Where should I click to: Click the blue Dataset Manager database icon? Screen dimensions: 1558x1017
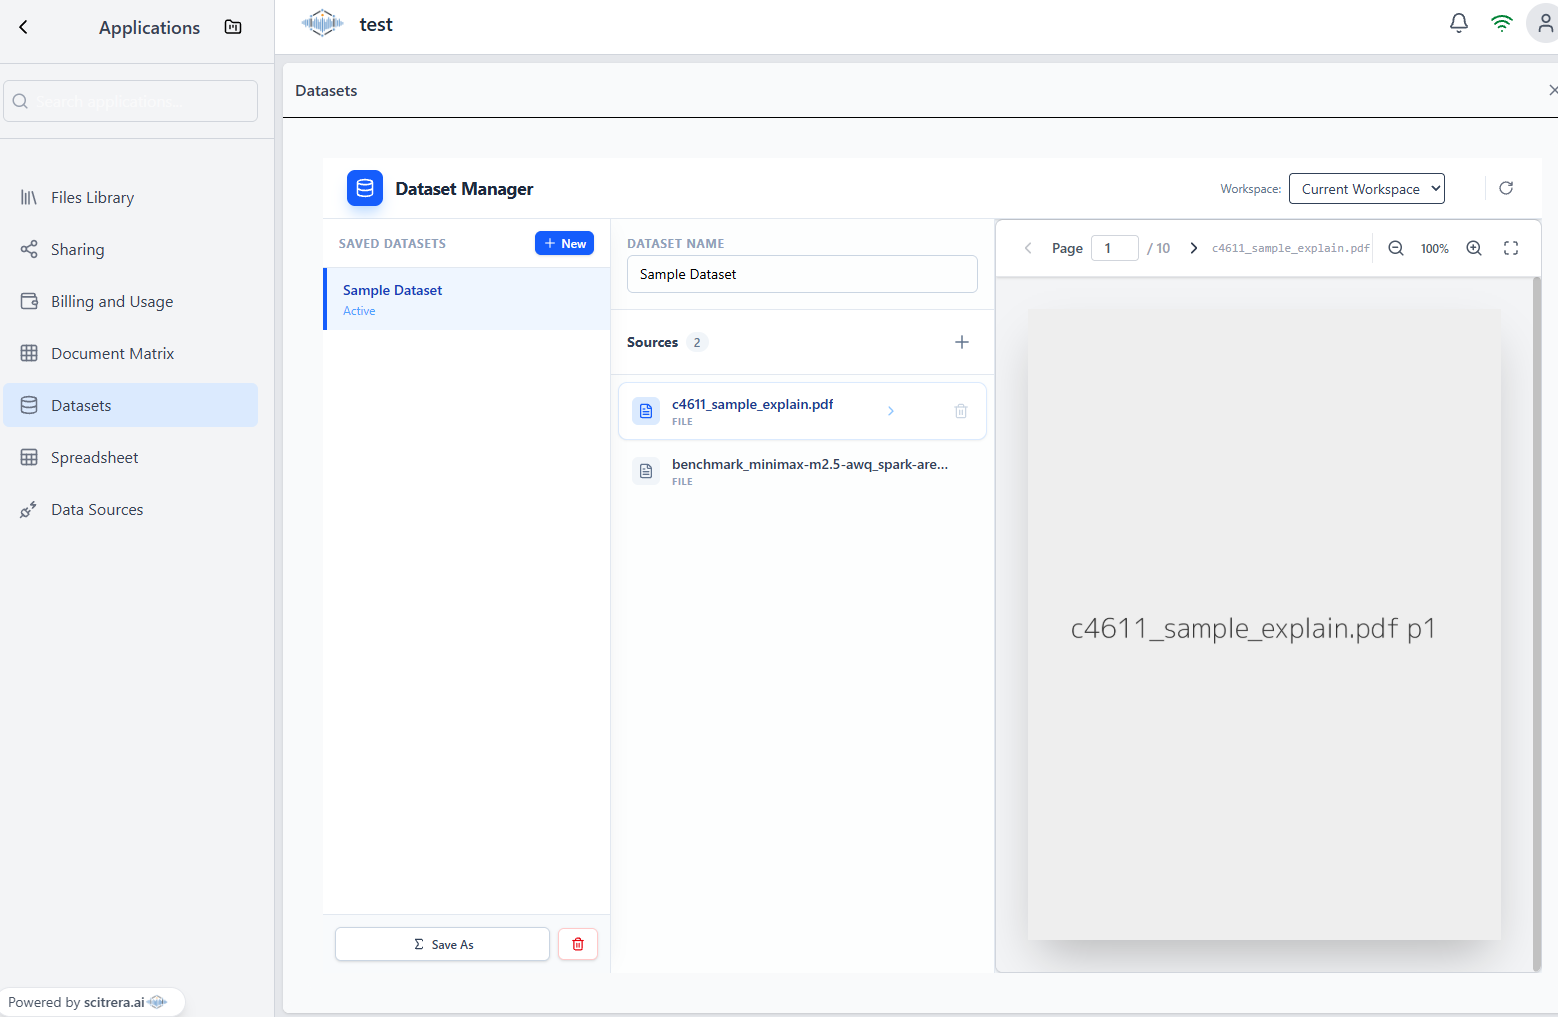tap(365, 188)
